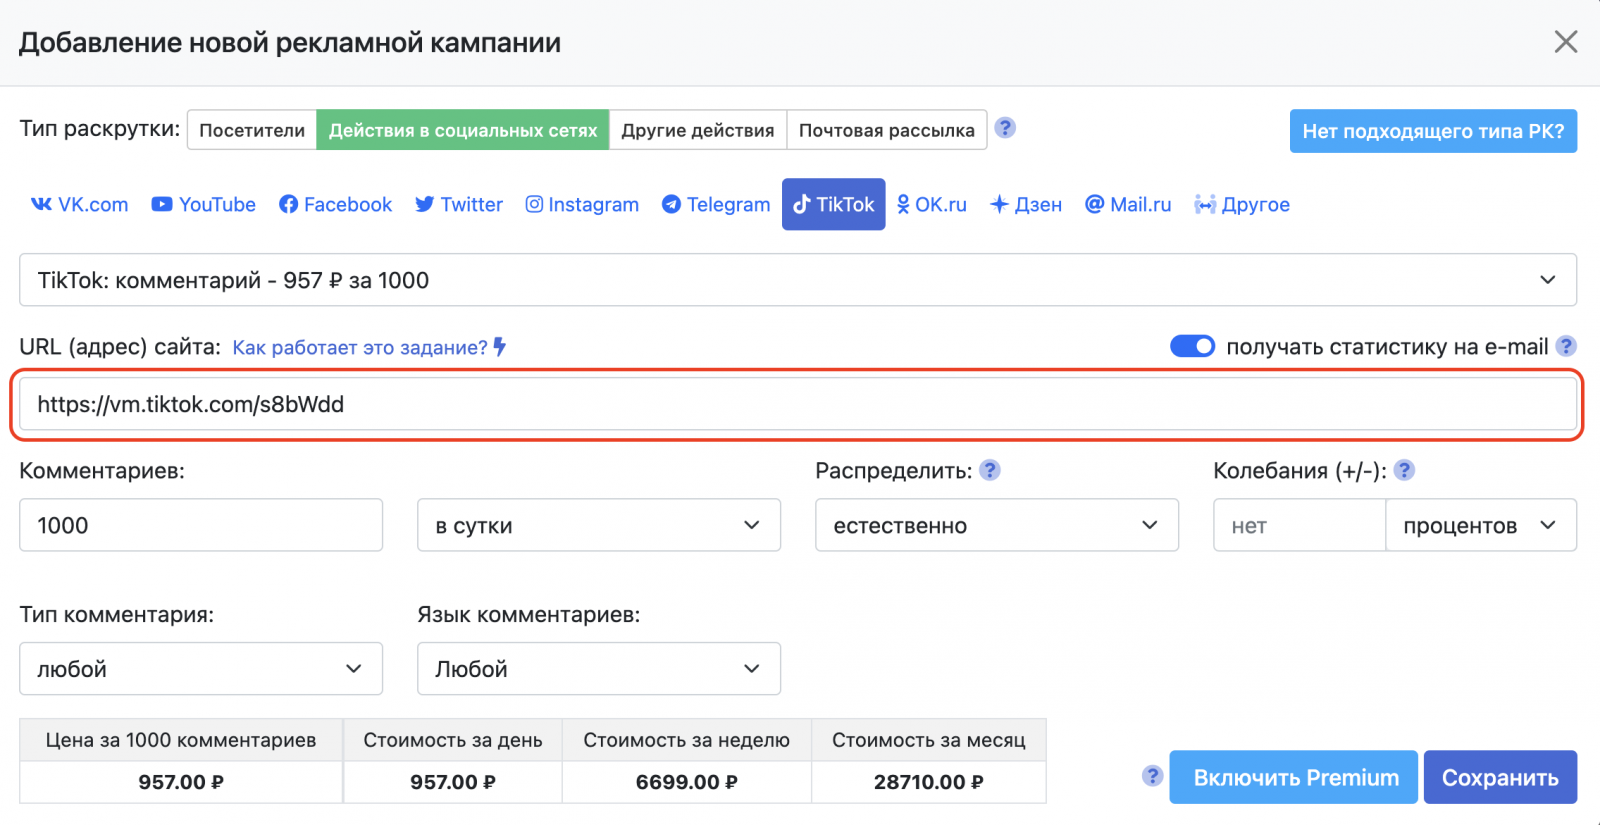Open the TikTok task type dropdown
This screenshot has height=825, width=1600.
point(797,280)
